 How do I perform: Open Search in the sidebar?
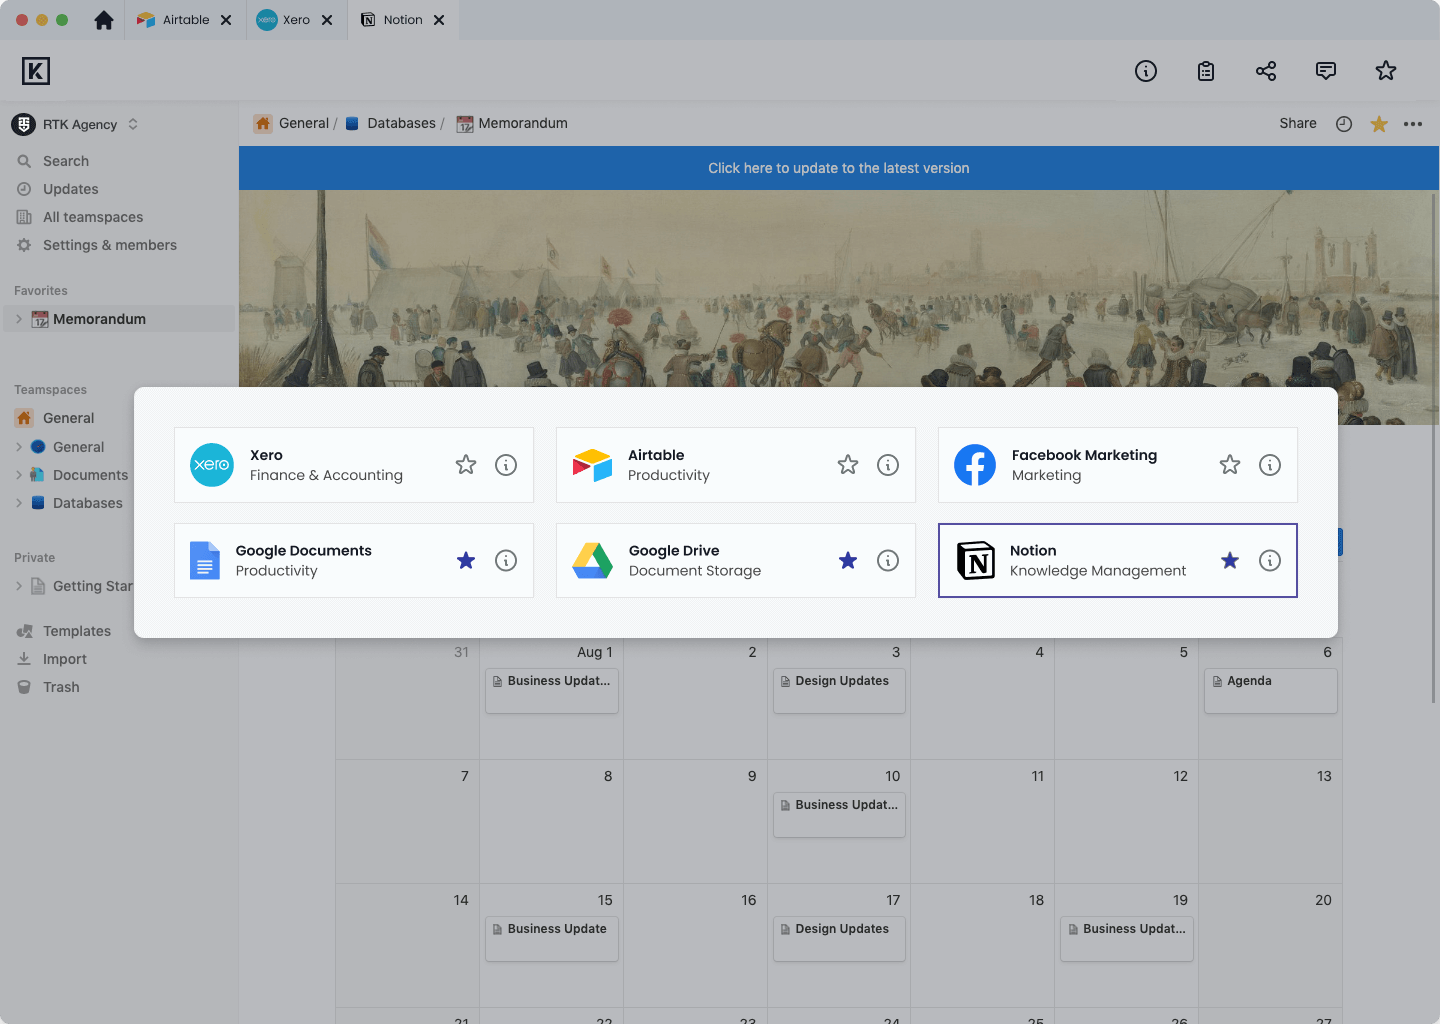point(66,161)
